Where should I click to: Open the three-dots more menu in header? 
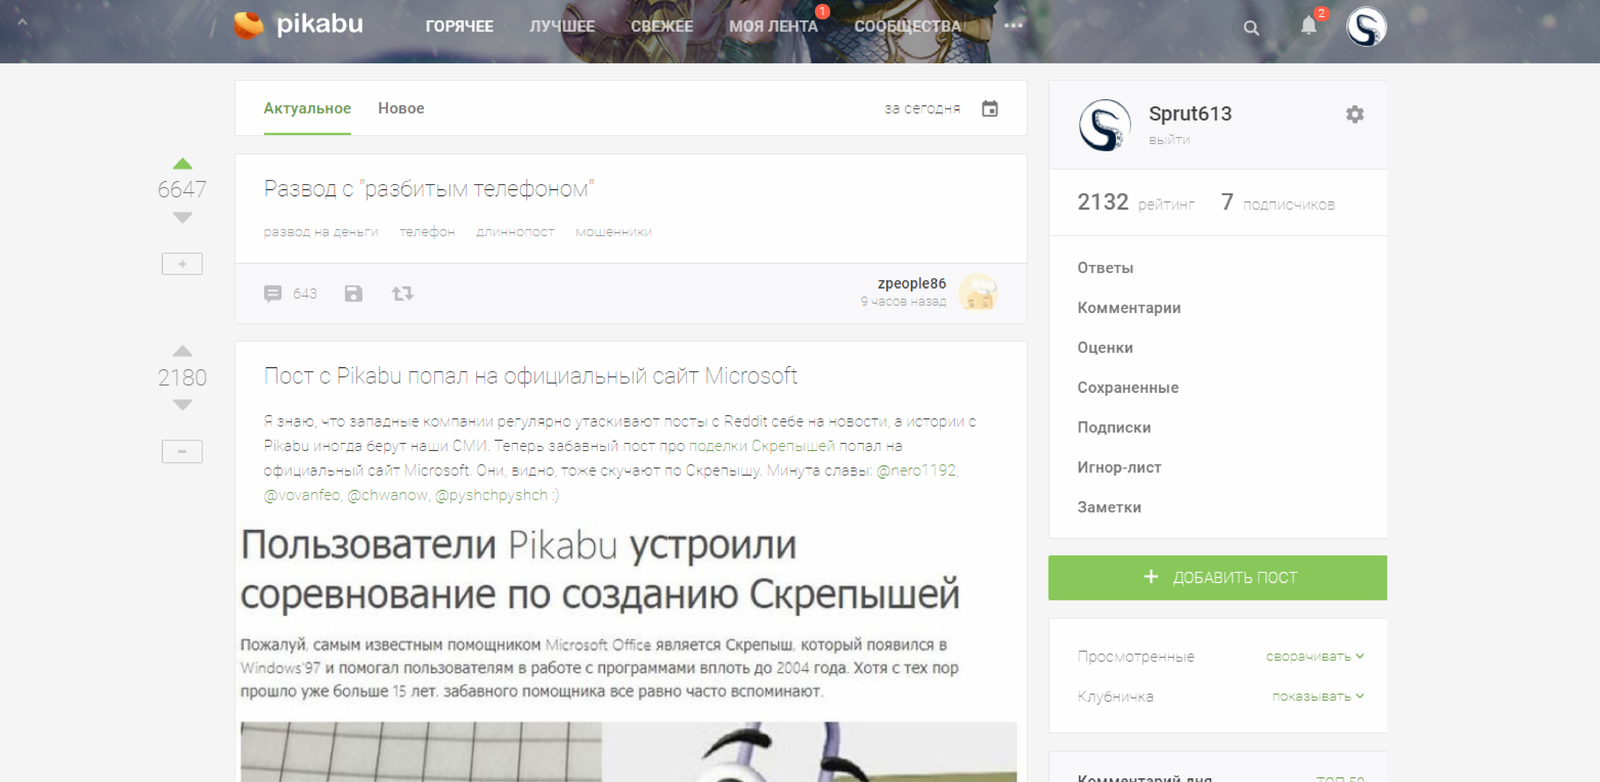[x=1013, y=26]
